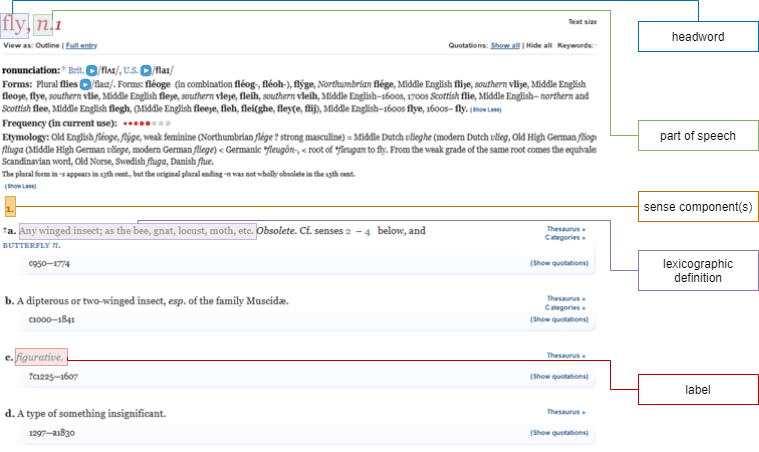Jump to sense 2 cross-reference

pos(348,231)
